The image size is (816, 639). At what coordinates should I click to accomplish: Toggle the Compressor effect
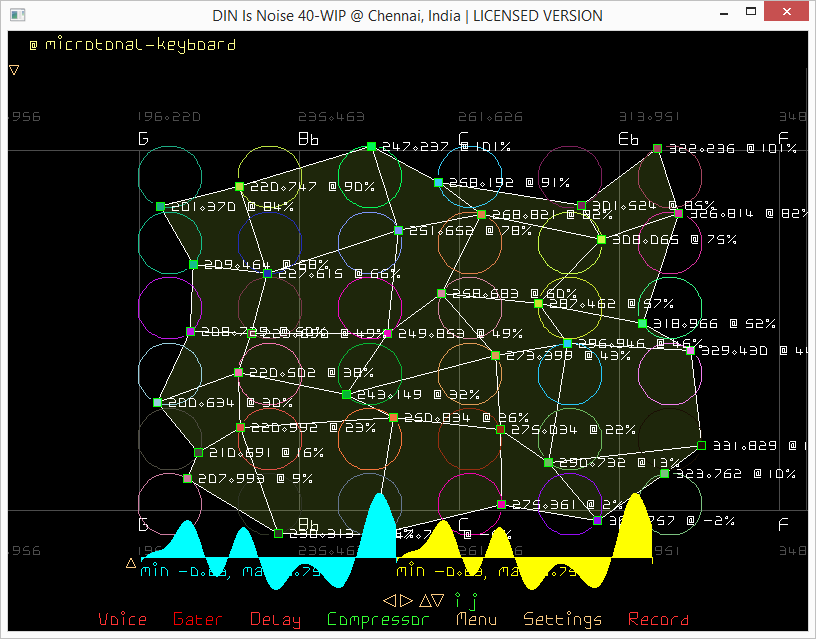tap(378, 620)
